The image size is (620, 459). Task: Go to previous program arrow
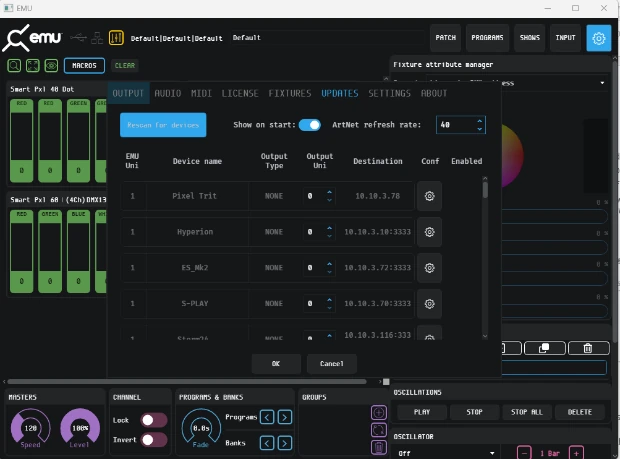pos(267,417)
